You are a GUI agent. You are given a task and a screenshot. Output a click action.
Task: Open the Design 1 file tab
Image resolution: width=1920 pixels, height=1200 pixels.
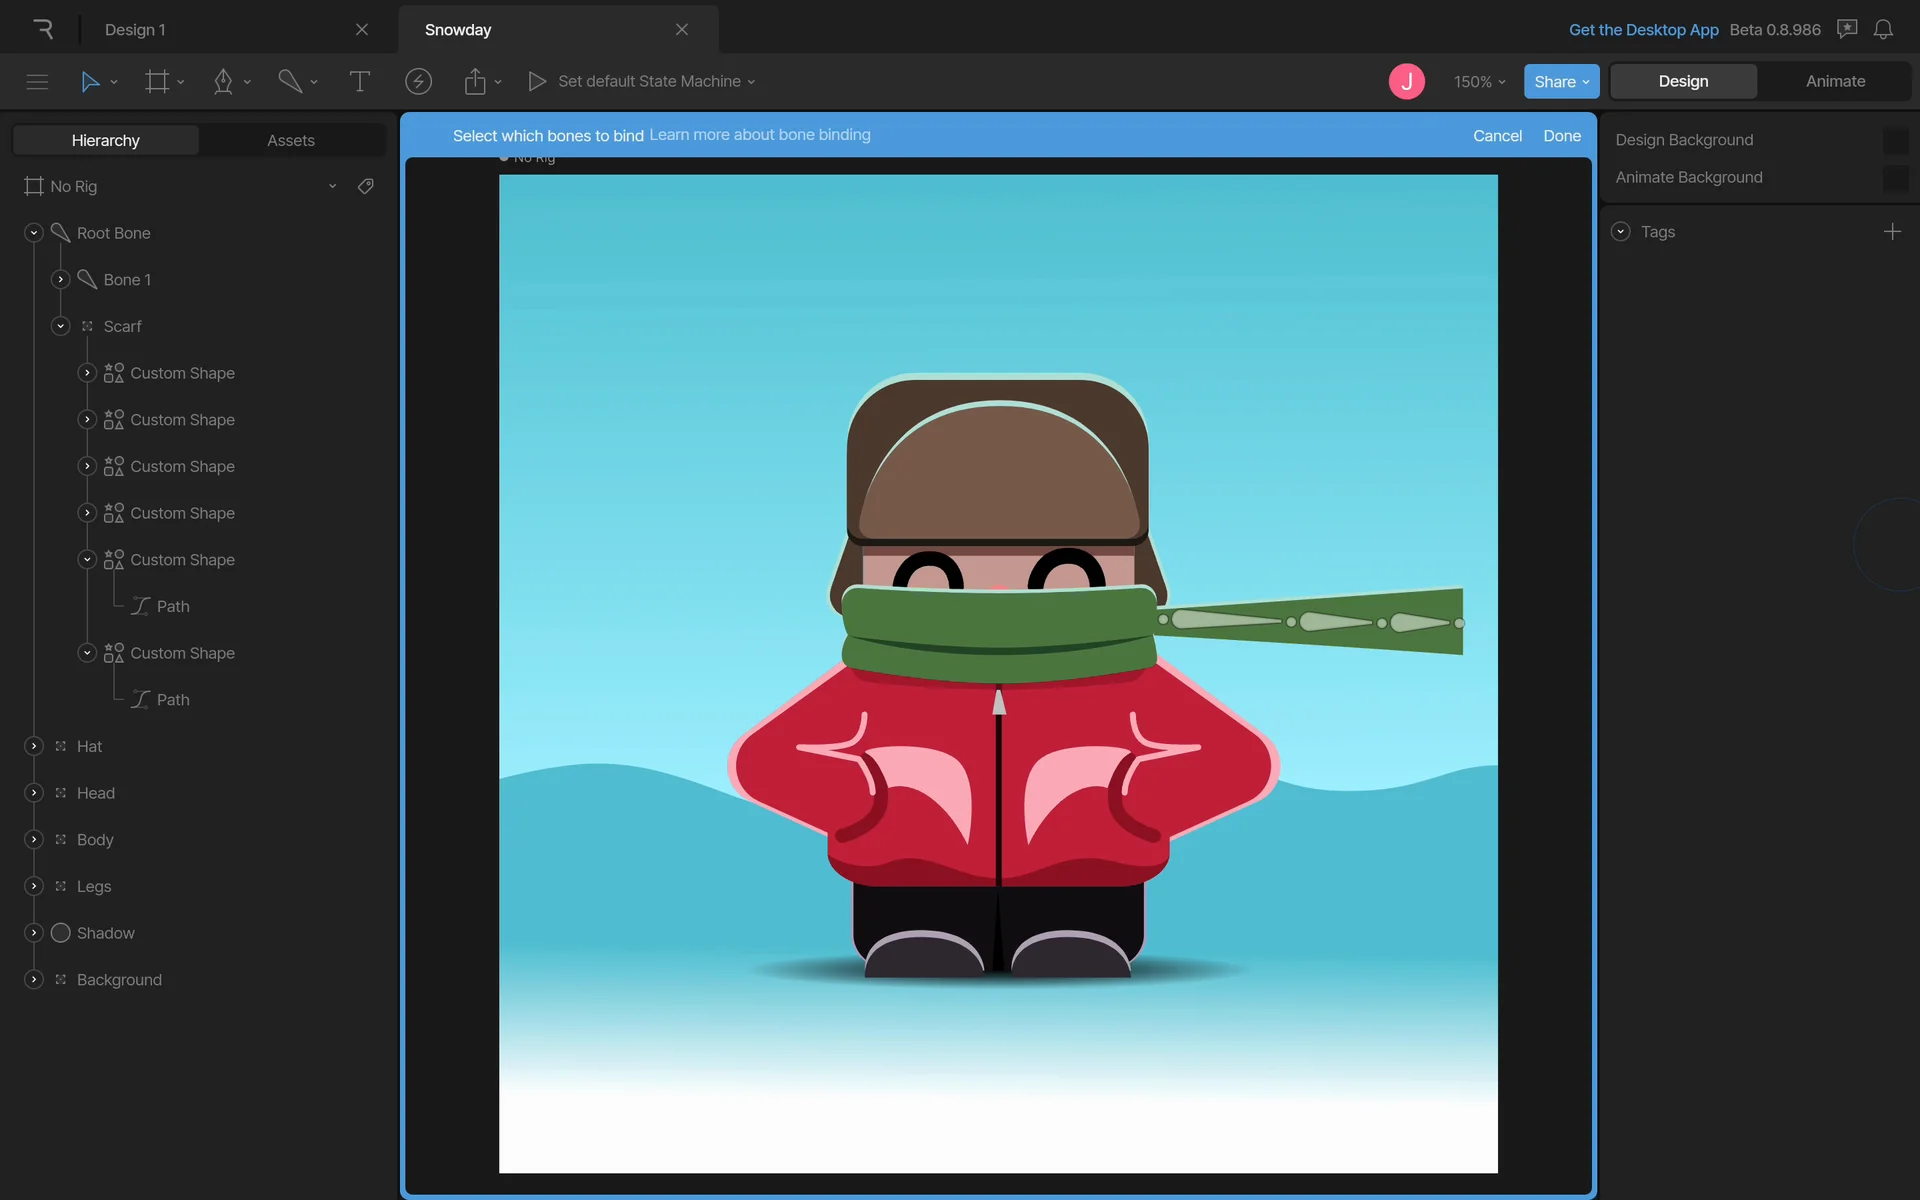point(135,29)
